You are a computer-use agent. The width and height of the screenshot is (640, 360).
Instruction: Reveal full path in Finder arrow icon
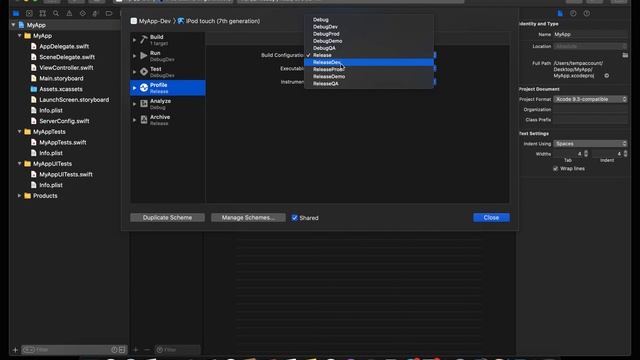(x=607, y=76)
